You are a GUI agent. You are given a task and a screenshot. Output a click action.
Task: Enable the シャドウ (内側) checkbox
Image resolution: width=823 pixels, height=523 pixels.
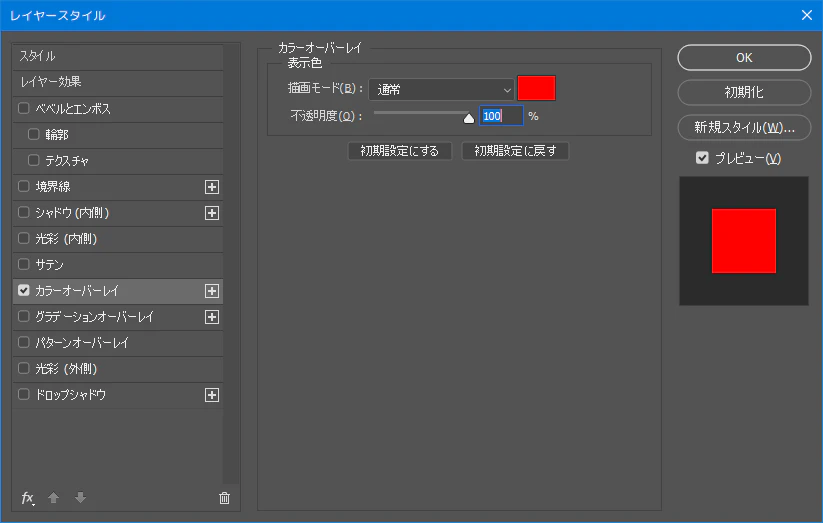pos(24,212)
